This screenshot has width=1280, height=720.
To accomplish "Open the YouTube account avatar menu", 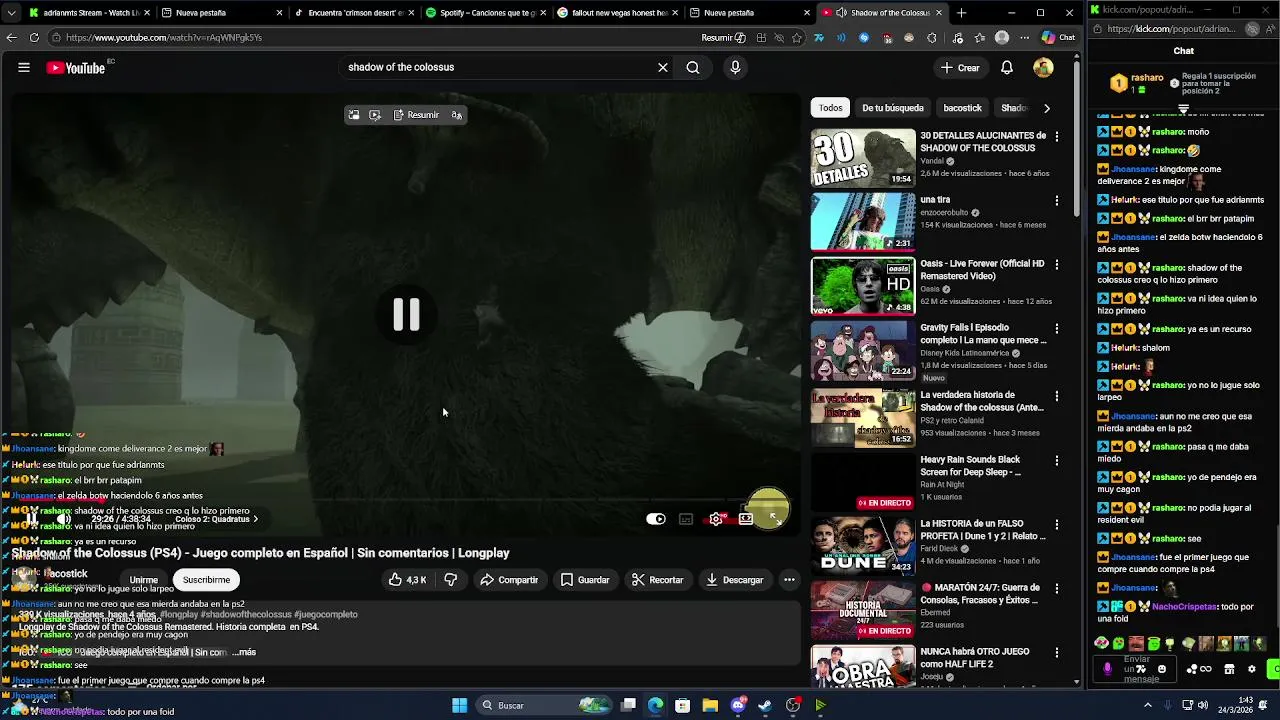I will pos(1043,68).
